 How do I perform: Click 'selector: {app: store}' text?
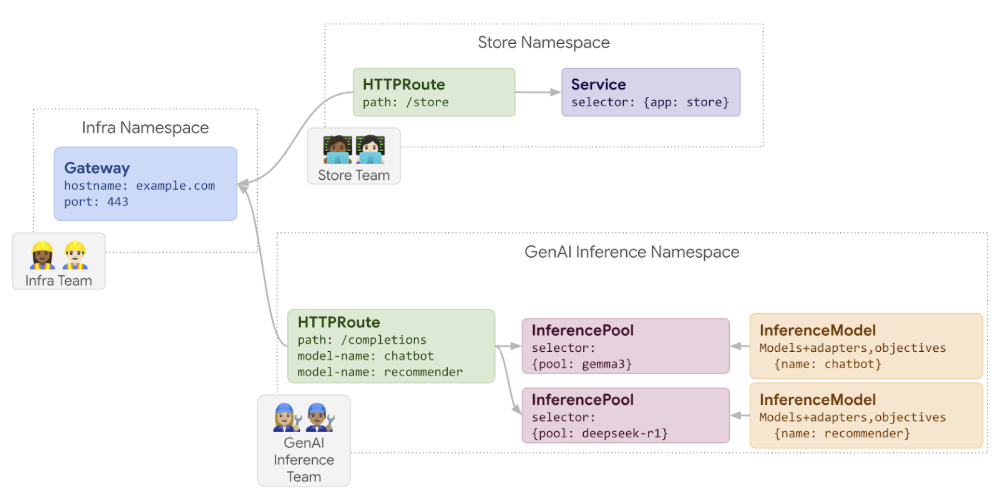650,102
